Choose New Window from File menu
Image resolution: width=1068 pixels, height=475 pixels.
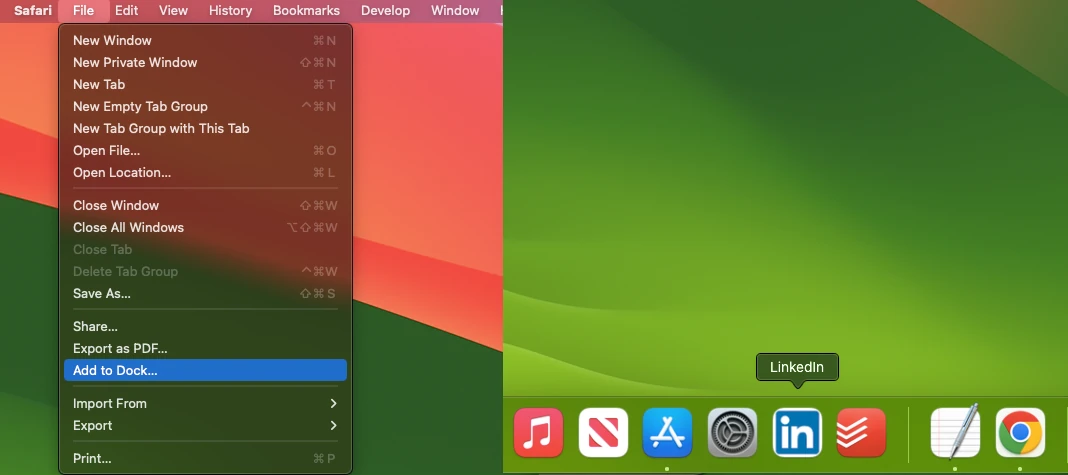[x=205, y=40]
